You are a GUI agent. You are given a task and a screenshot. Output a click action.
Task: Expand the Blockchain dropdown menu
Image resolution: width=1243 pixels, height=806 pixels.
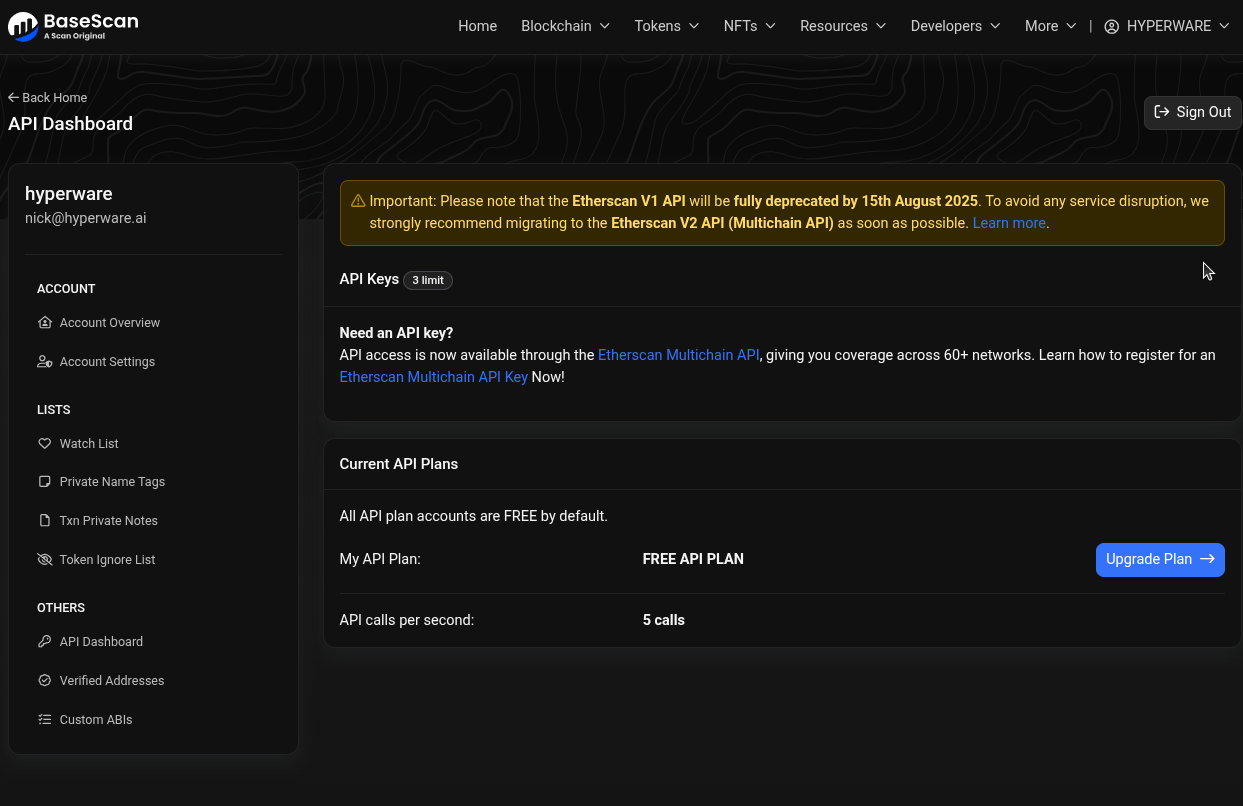coord(565,26)
